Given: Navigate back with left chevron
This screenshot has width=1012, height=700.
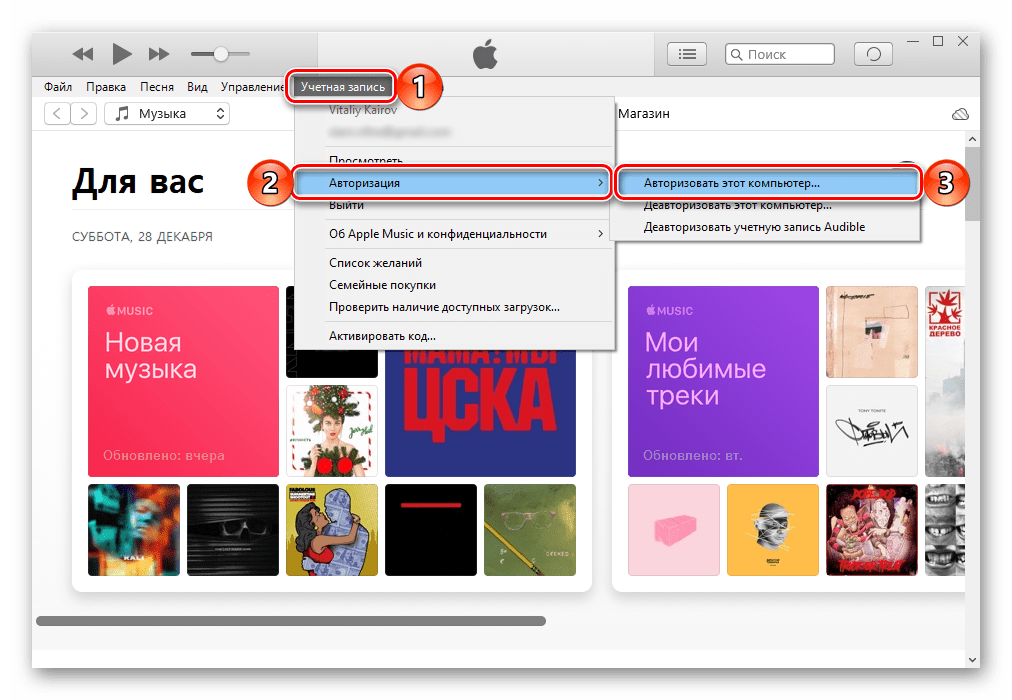Looking at the screenshot, I should coord(57,114).
